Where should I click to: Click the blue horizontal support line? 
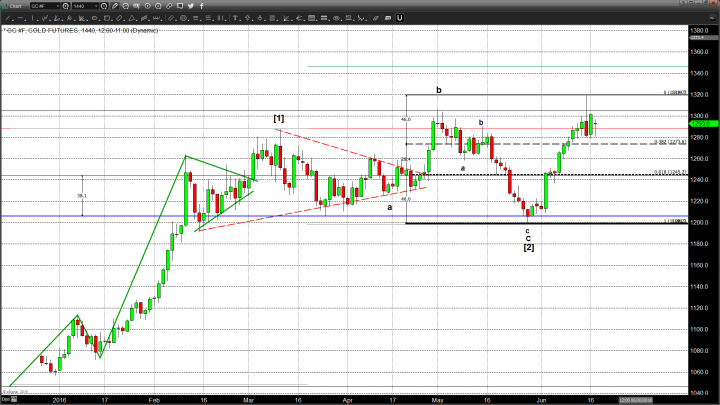tap(300, 216)
